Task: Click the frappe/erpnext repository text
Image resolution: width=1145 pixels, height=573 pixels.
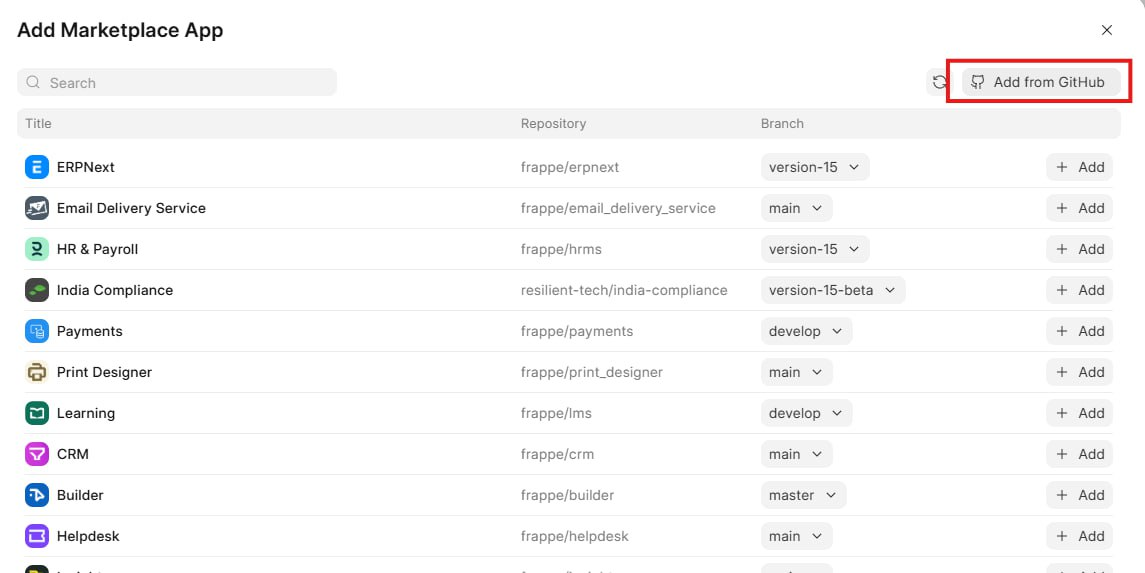Action: pos(570,167)
